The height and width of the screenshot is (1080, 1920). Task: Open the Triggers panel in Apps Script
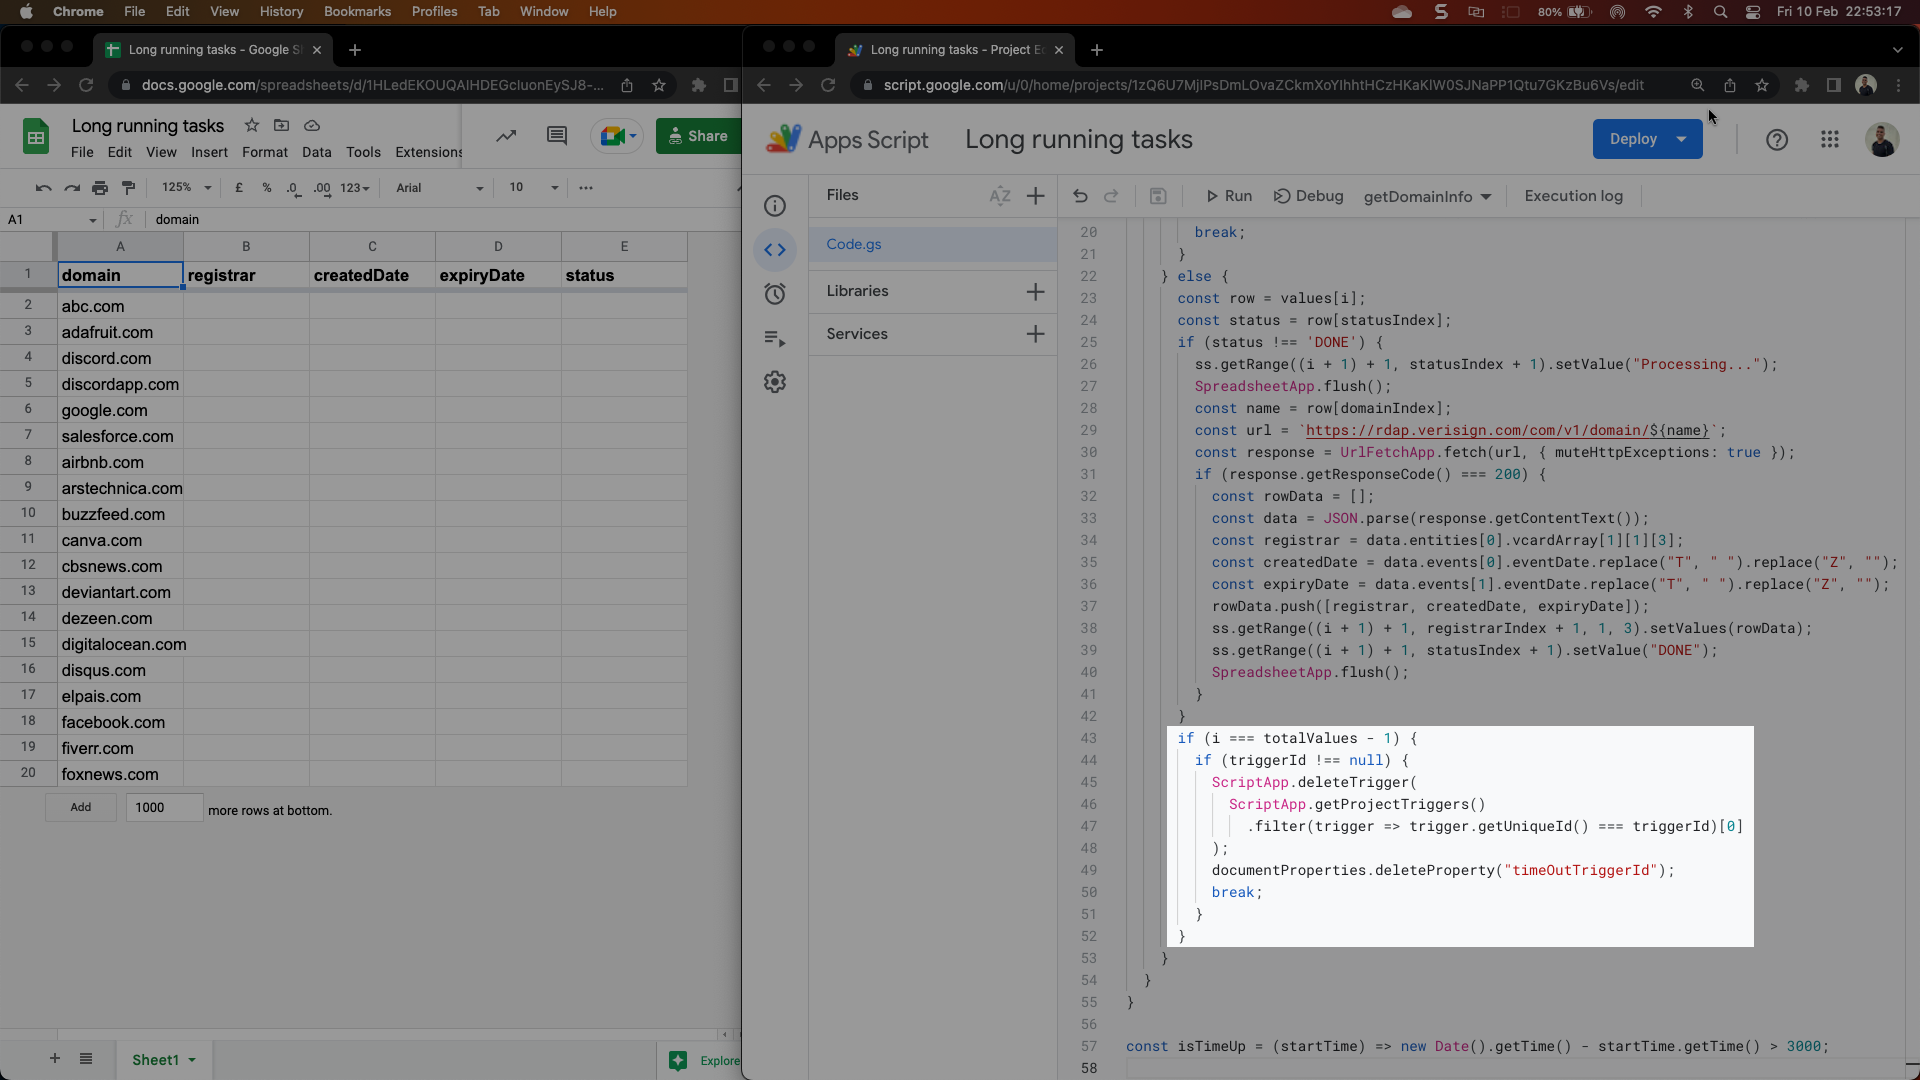click(x=775, y=294)
